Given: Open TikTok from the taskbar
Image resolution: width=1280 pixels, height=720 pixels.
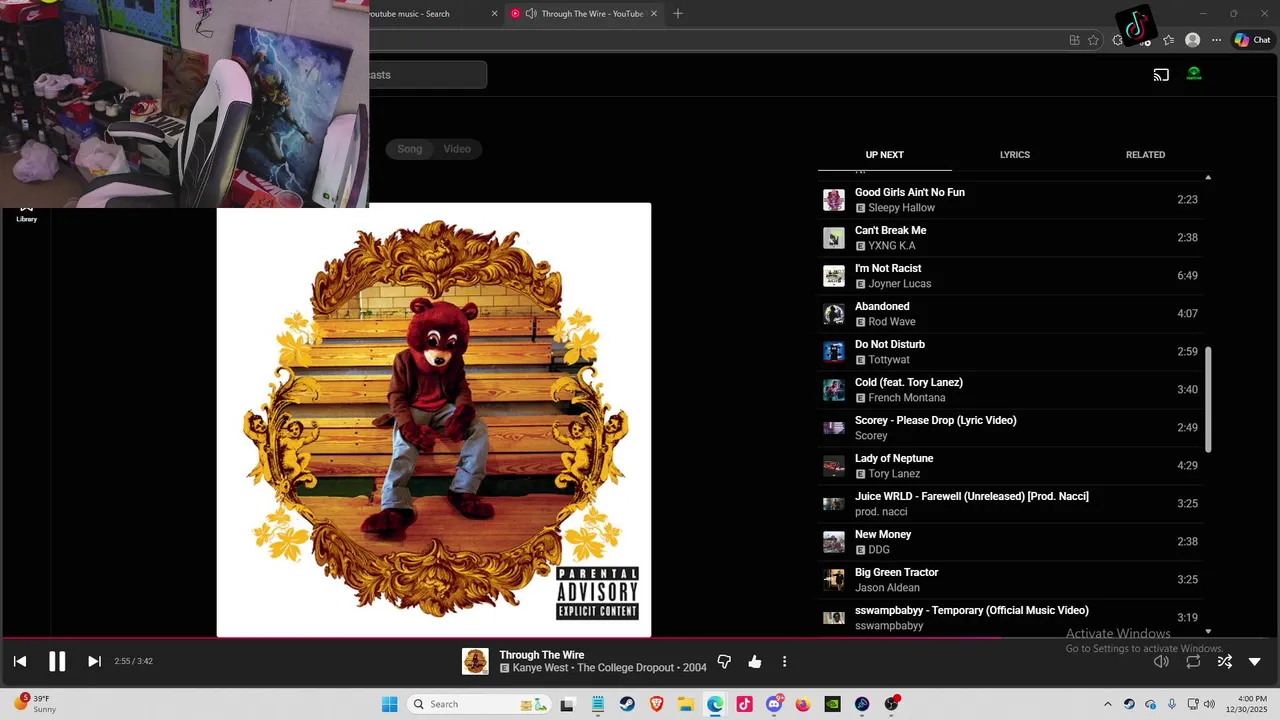Looking at the screenshot, I should tap(744, 704).
